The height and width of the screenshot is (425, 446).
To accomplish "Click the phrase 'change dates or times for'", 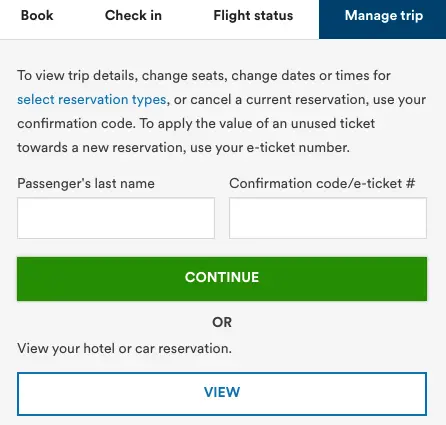I will 311,76.
